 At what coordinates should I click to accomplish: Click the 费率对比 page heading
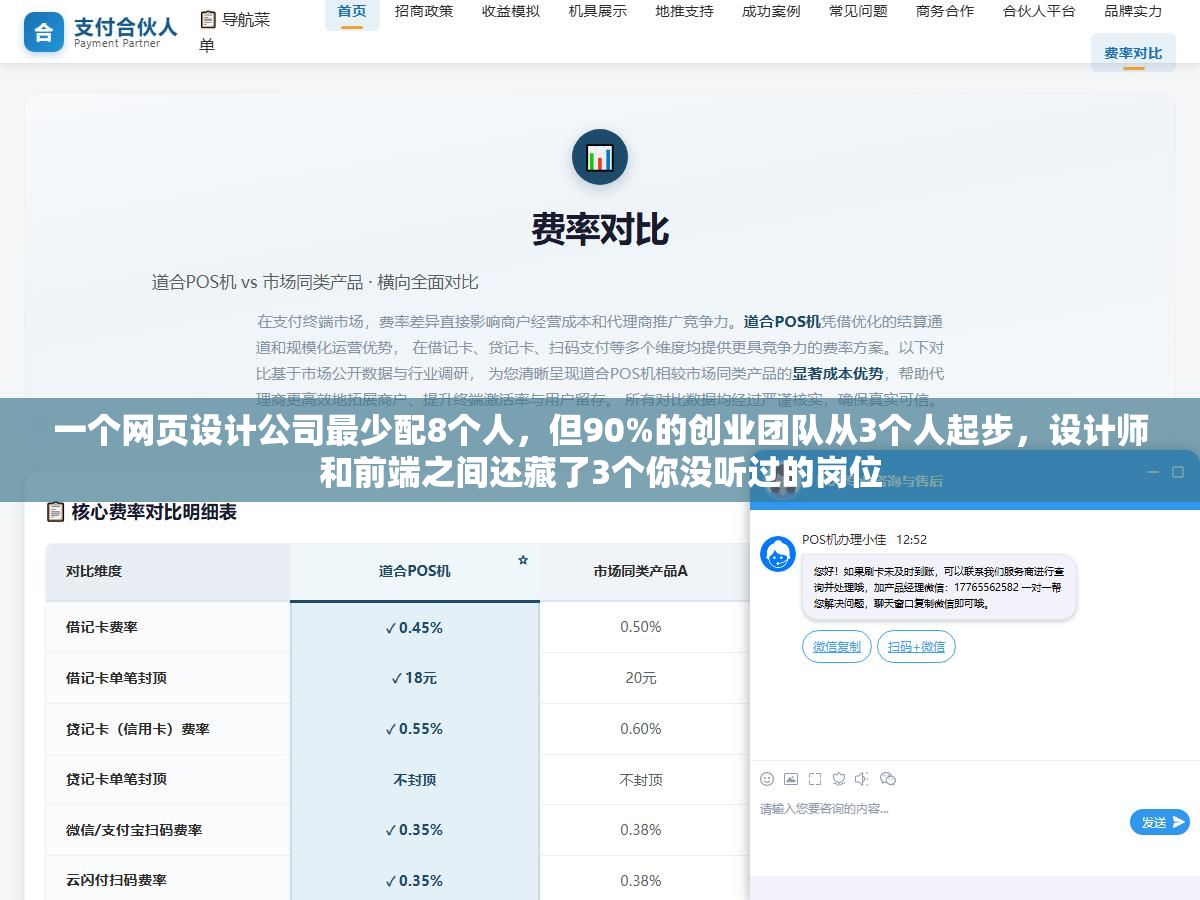[x=600, y=229]
